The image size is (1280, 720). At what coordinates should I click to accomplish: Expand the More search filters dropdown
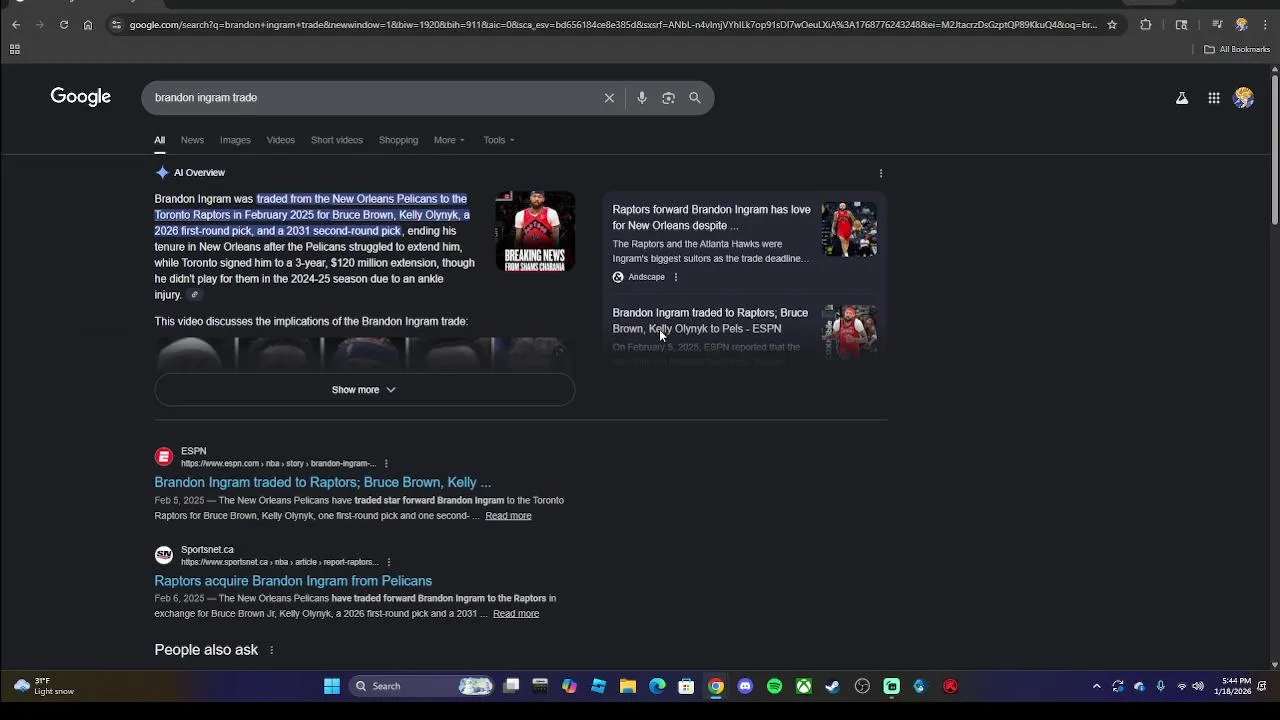(x=449, y=140)
